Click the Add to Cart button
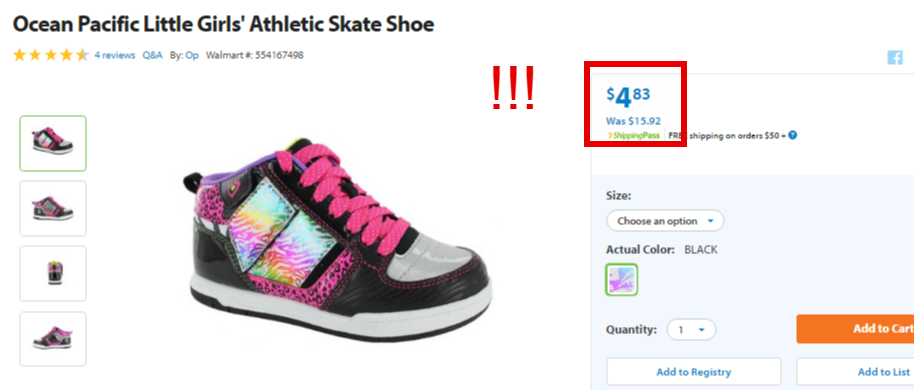 coord(855,329)
